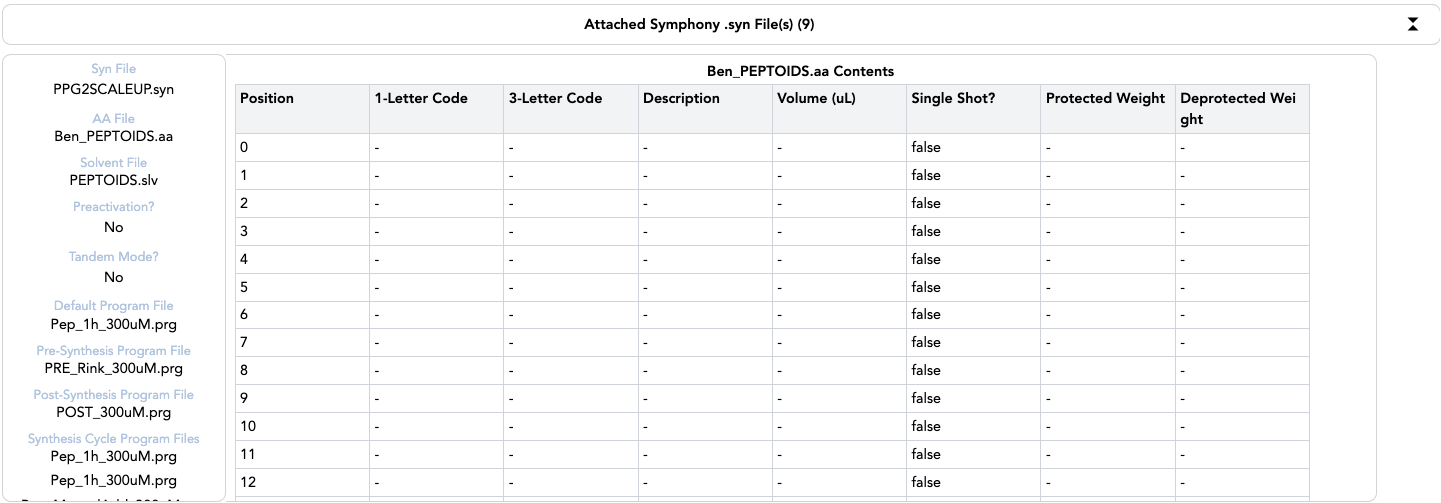Click the Description column header
The height and width of the screenshot is (503, 1441).
(681, 98)
